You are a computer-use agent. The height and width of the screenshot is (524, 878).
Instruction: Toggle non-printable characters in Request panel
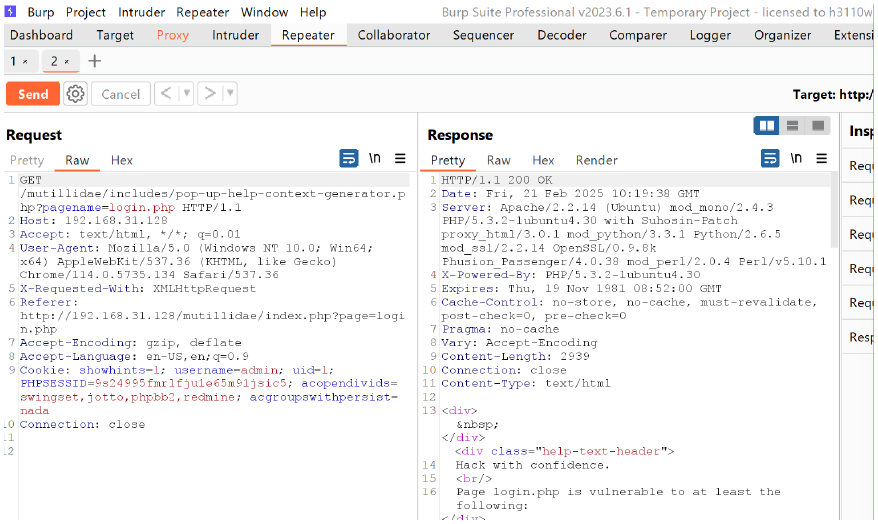375,158
